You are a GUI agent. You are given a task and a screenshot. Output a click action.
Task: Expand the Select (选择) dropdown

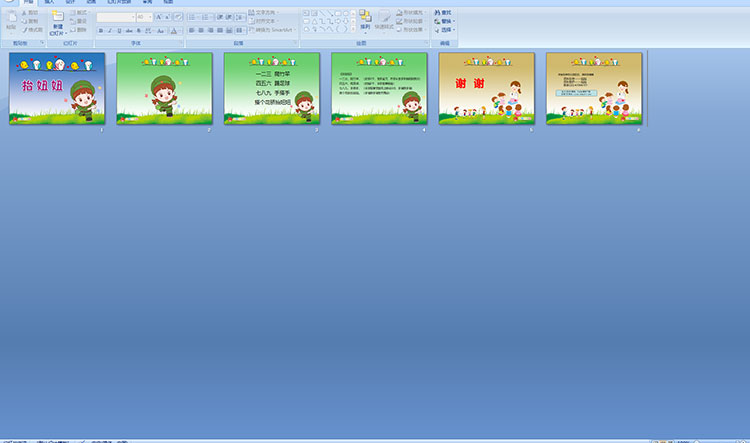tap(445, 30)
